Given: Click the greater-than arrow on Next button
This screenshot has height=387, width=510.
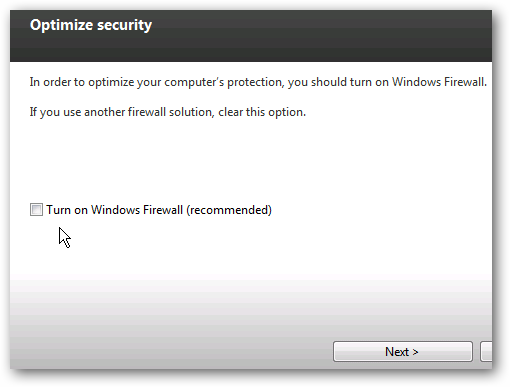Looking at the screenshot, I should coord(415,352).
